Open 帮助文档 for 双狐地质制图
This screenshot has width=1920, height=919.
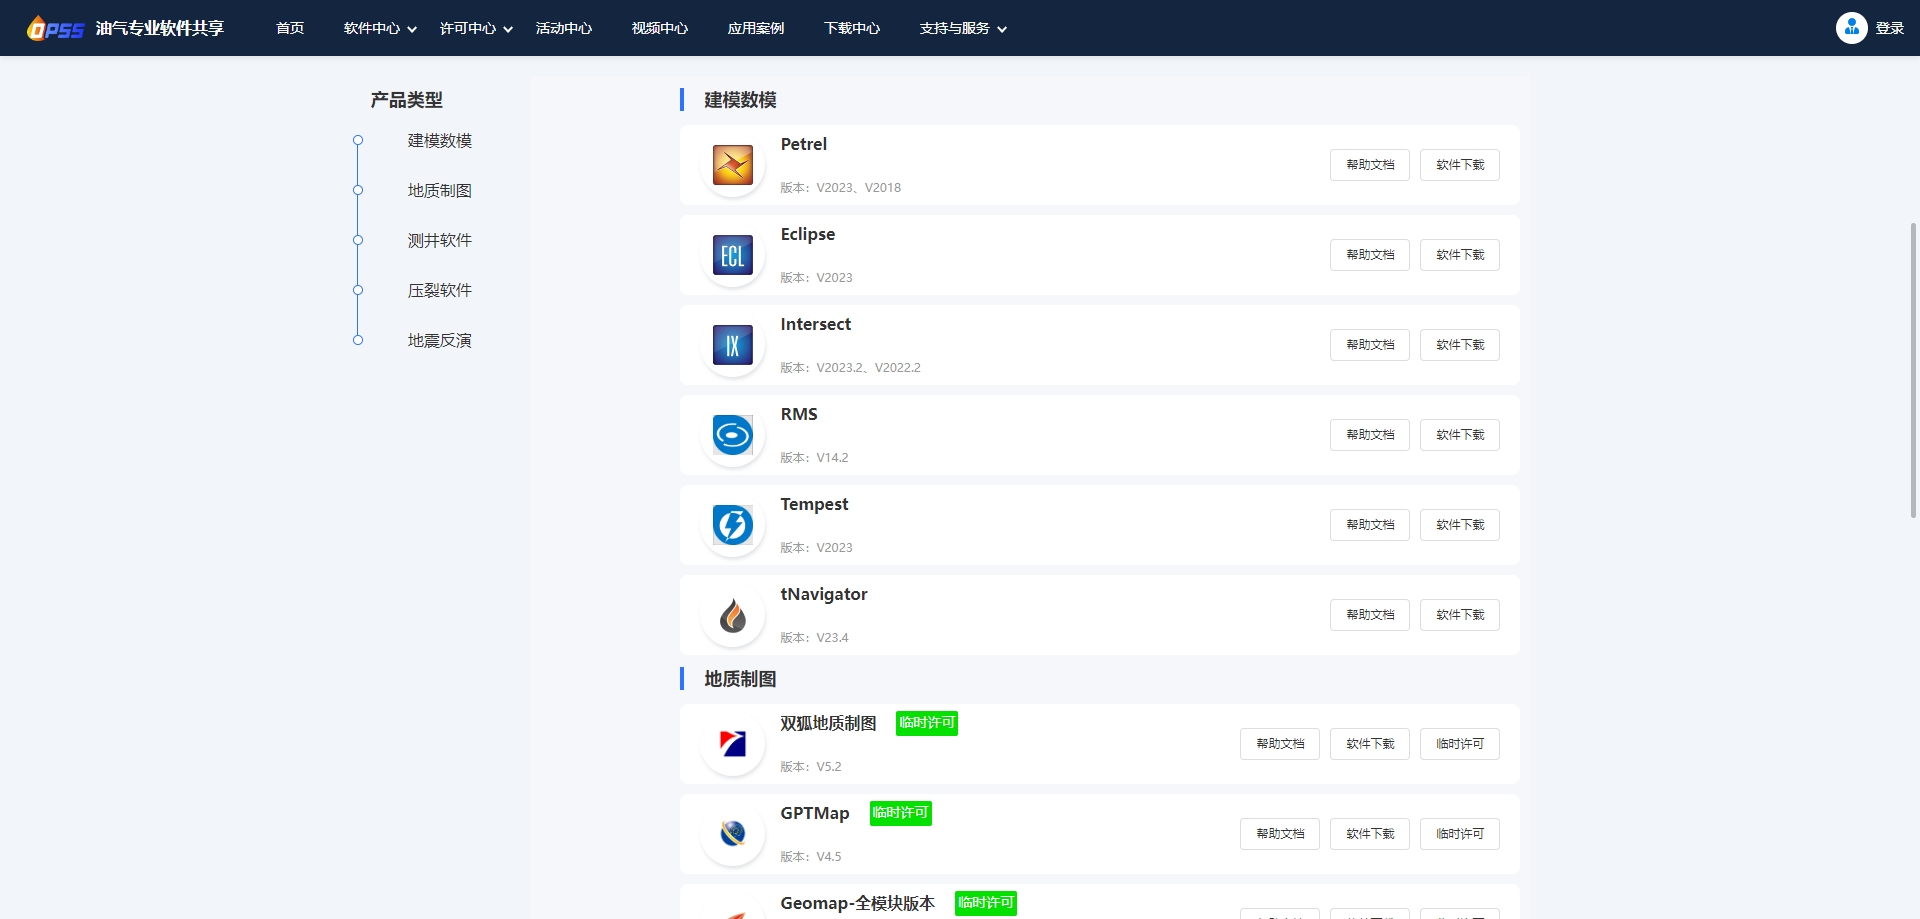[1280, 744]
